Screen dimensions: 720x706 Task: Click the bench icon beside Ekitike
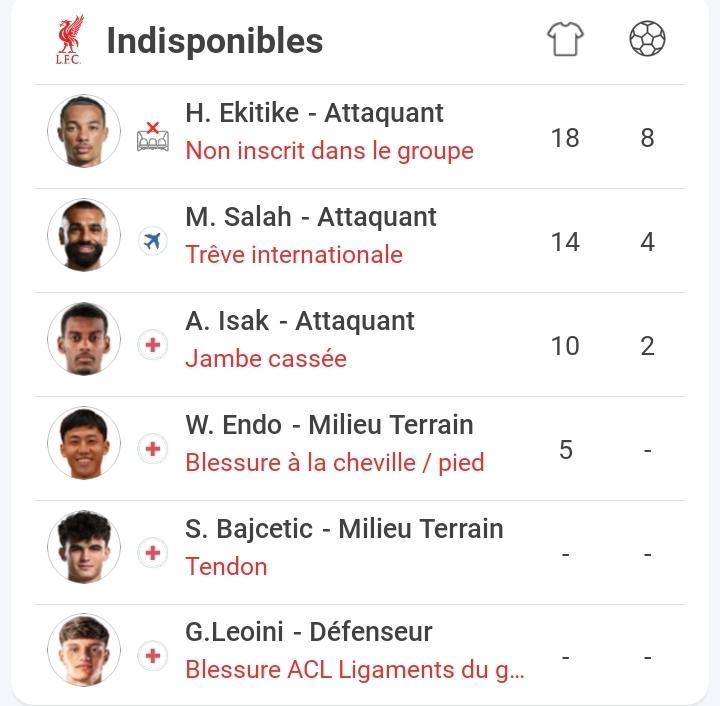point(153,137)
